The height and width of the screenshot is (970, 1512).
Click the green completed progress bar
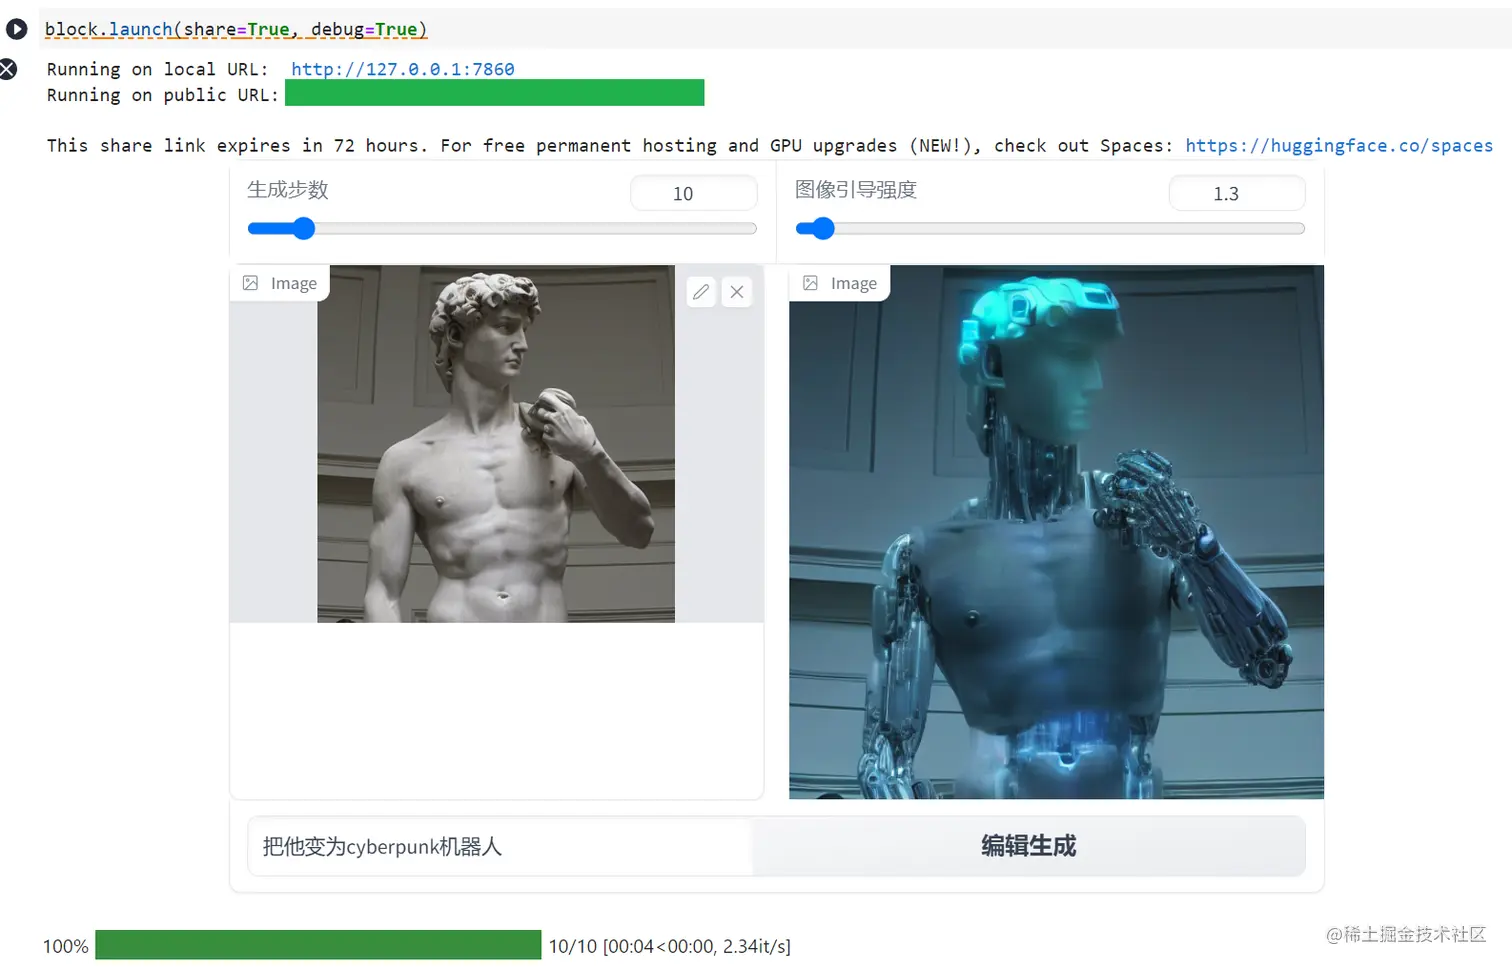318,945
